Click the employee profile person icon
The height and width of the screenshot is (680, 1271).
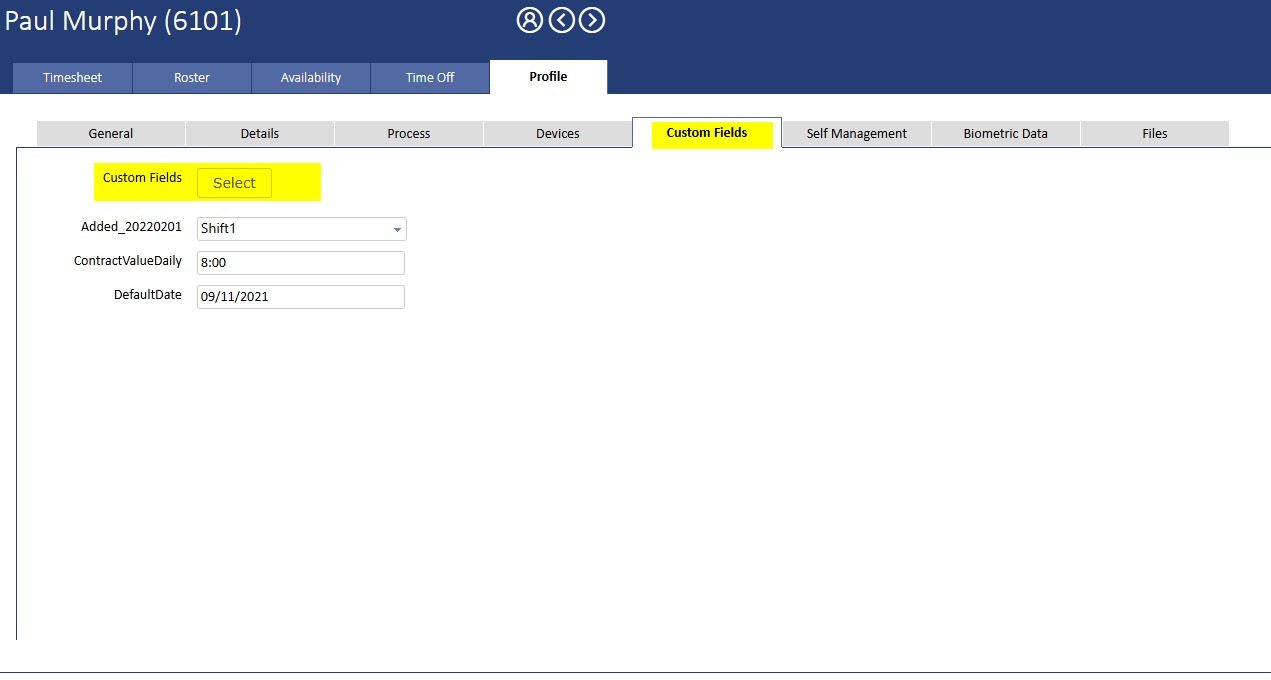pyautogui.click(x=529, y=20)
